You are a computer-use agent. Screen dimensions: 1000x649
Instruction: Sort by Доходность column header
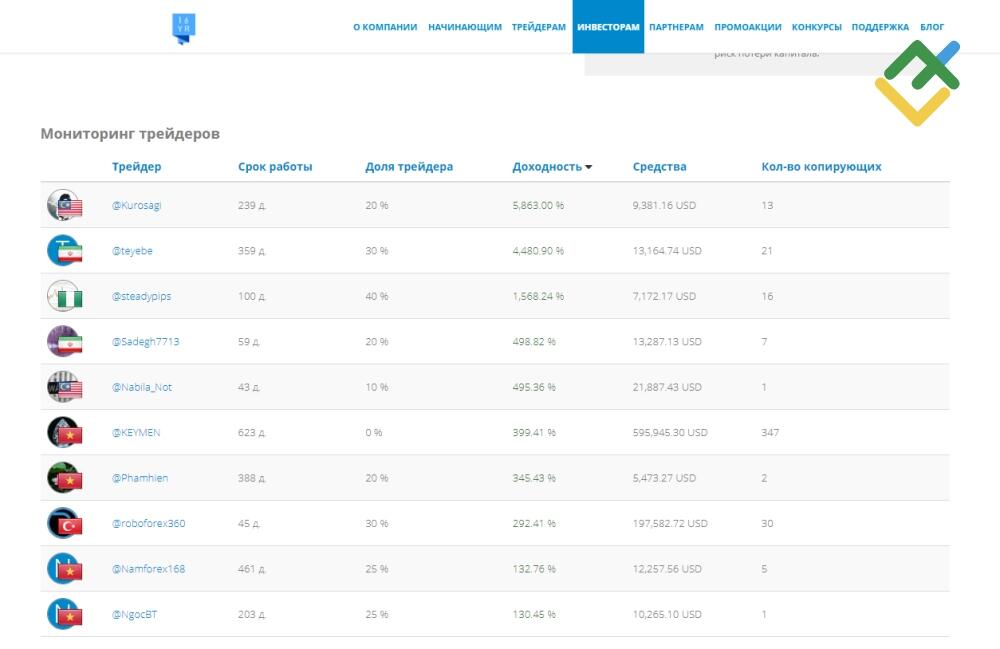[552, 166]
